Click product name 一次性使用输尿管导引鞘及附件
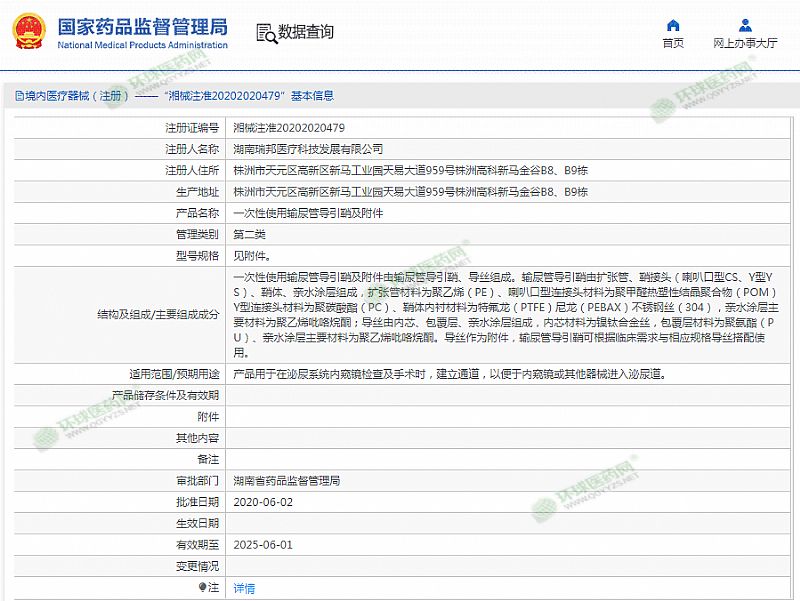The width and height of the screenshot is (800, 601). point(307,213)
